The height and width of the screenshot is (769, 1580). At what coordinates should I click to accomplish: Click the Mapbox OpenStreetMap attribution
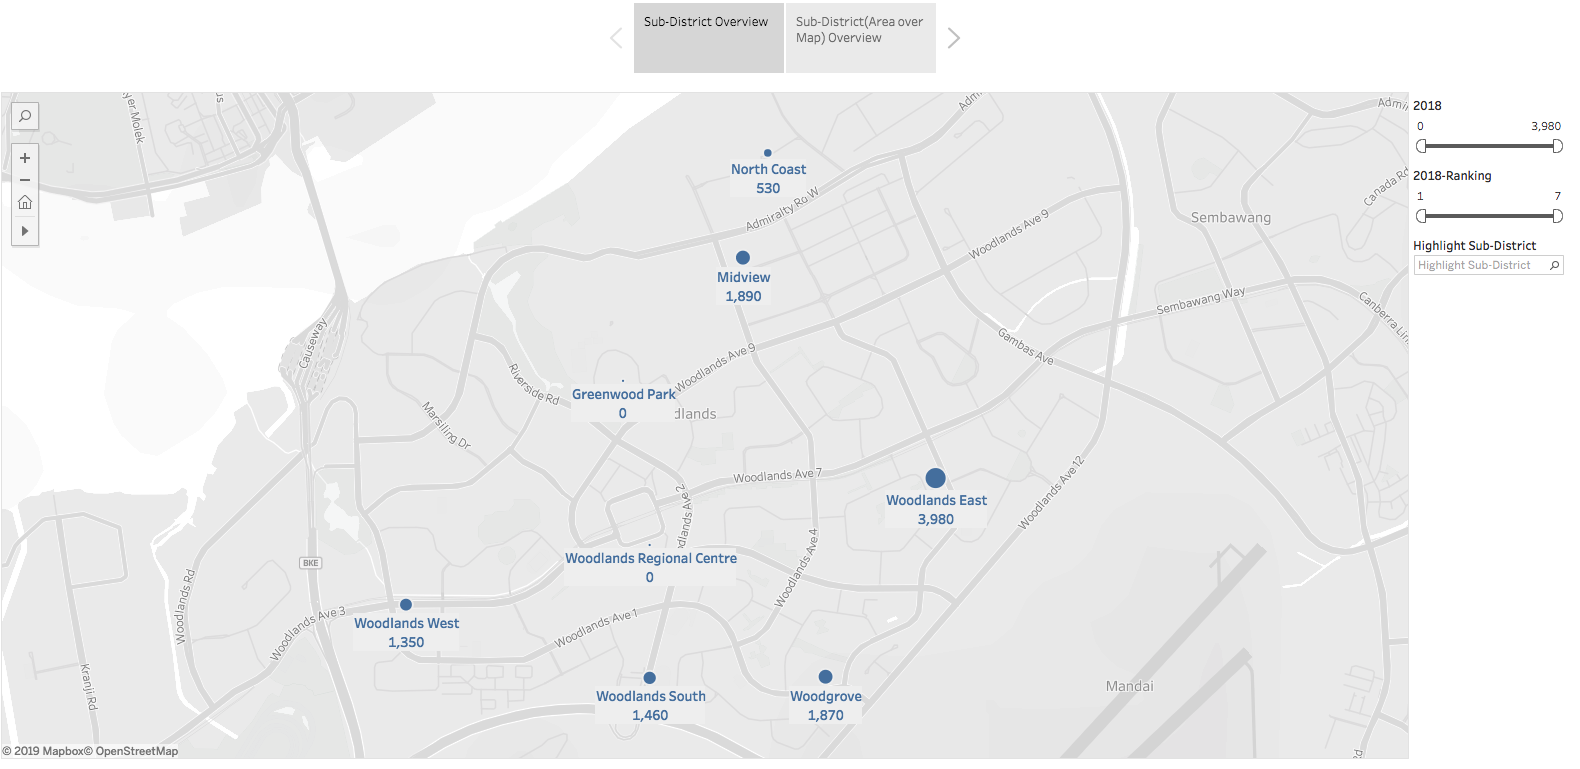(x=90, y=751)
